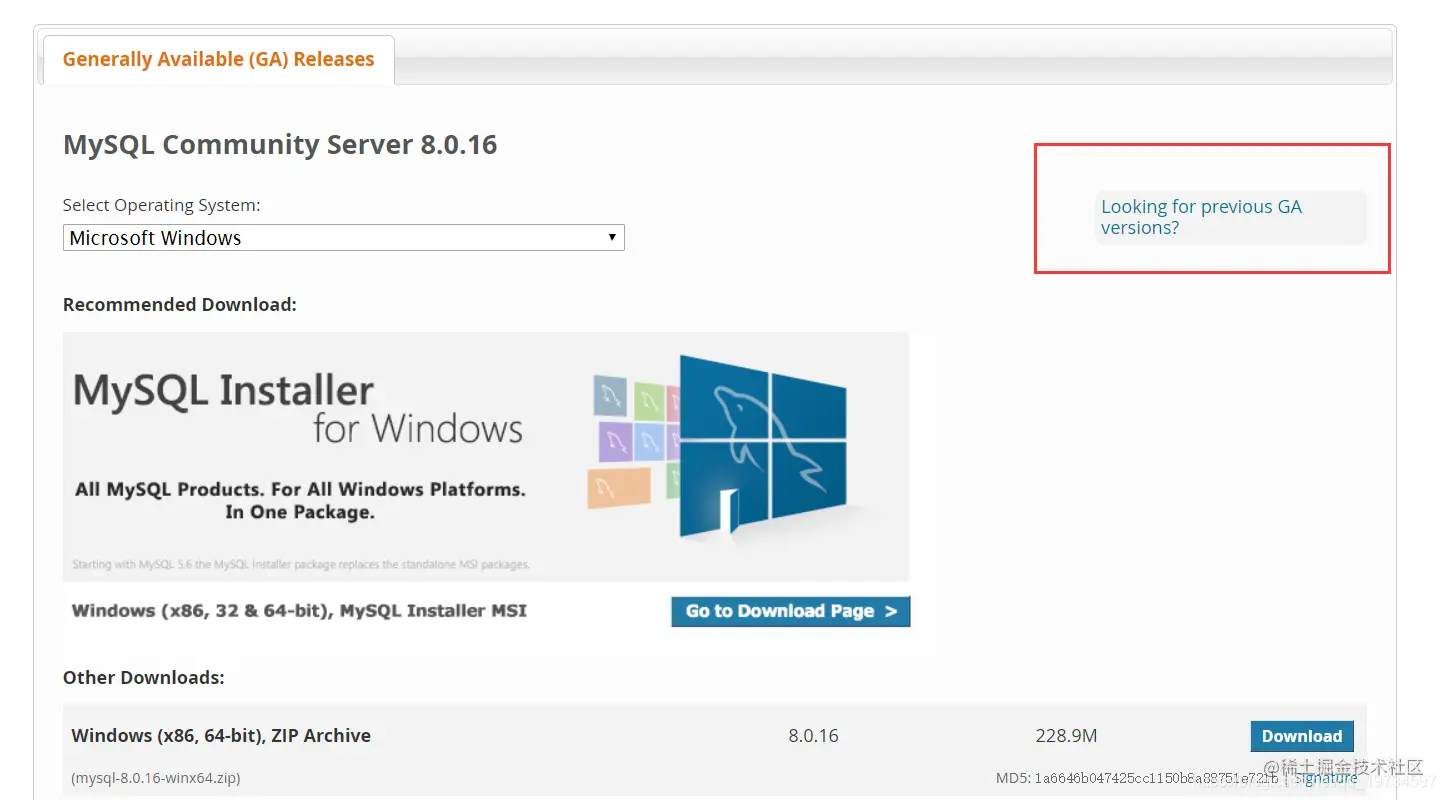Click the 8.0.16 version cell in the table

click(813, 736)
